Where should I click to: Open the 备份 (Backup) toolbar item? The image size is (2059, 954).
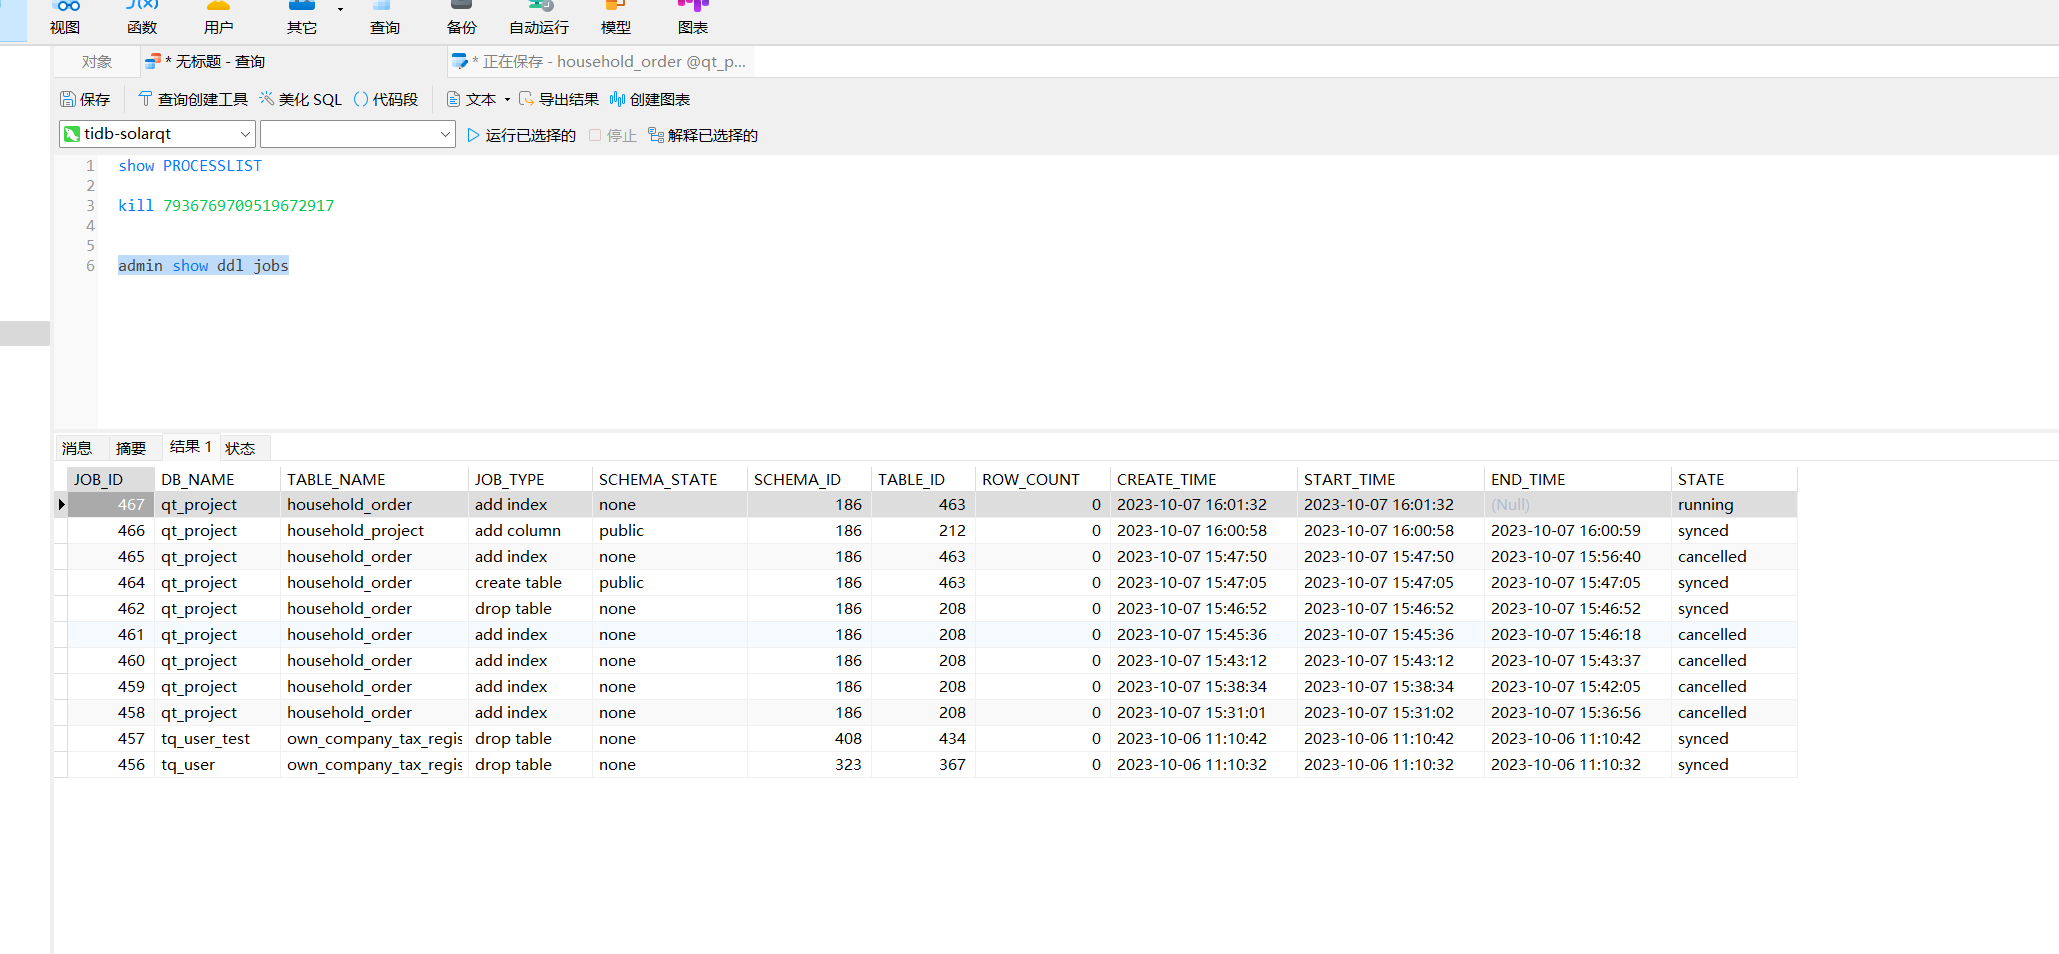461,19
